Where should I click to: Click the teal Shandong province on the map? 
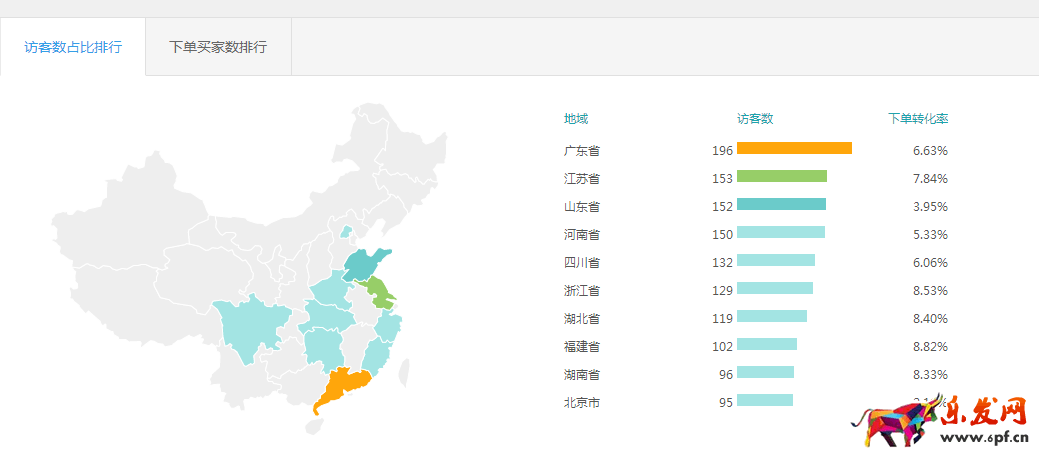364,265
